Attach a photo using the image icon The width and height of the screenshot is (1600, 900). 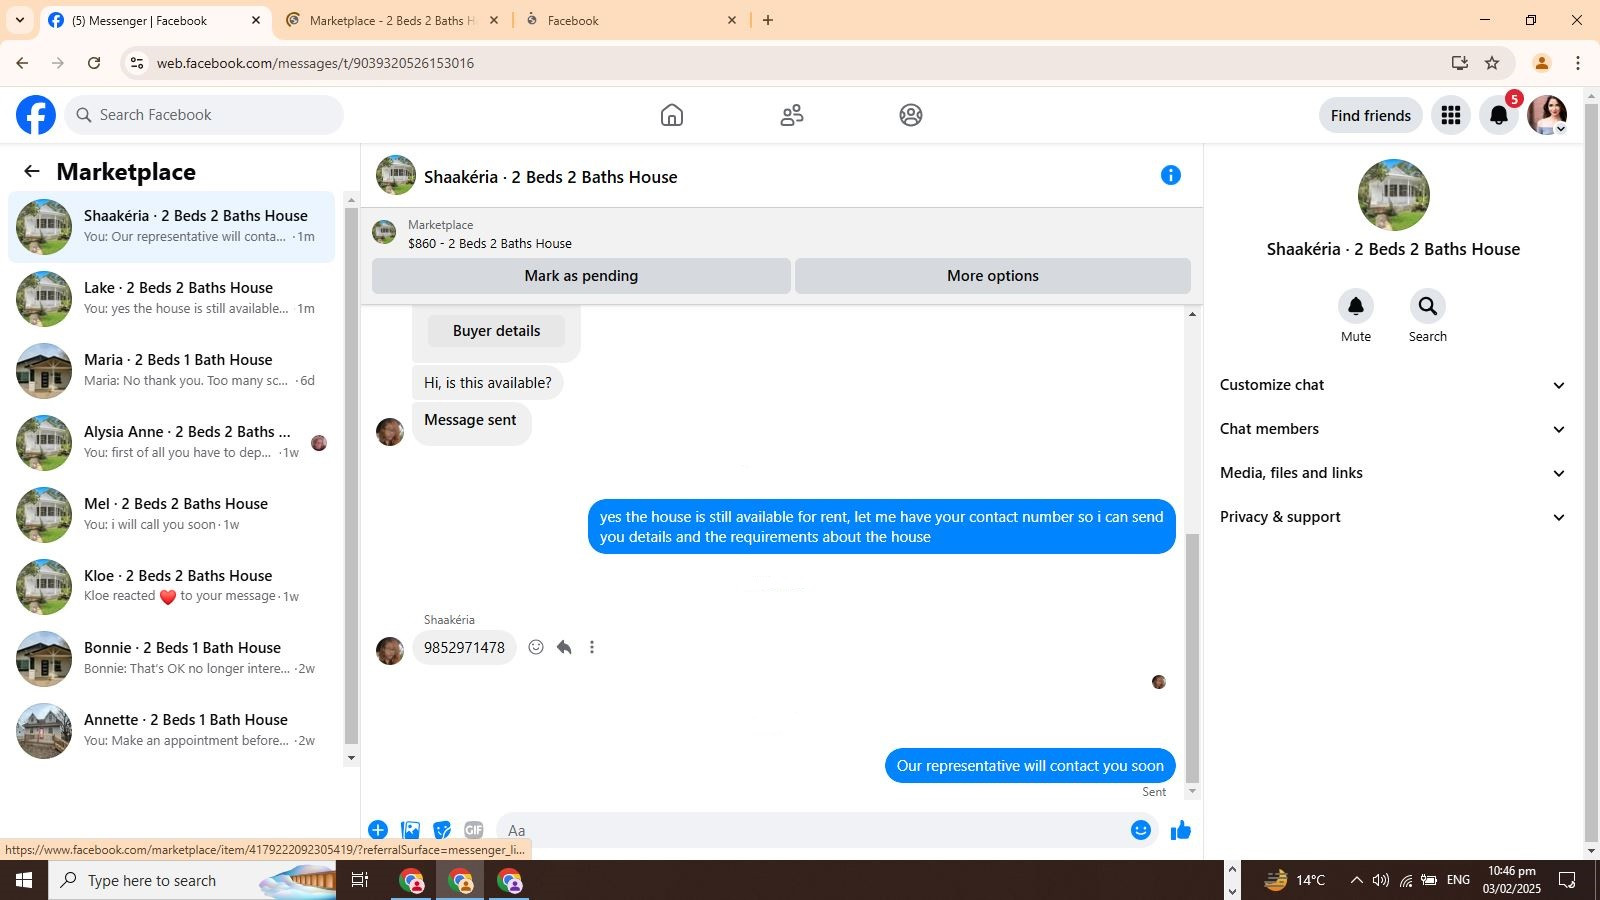tap(410, 830)
